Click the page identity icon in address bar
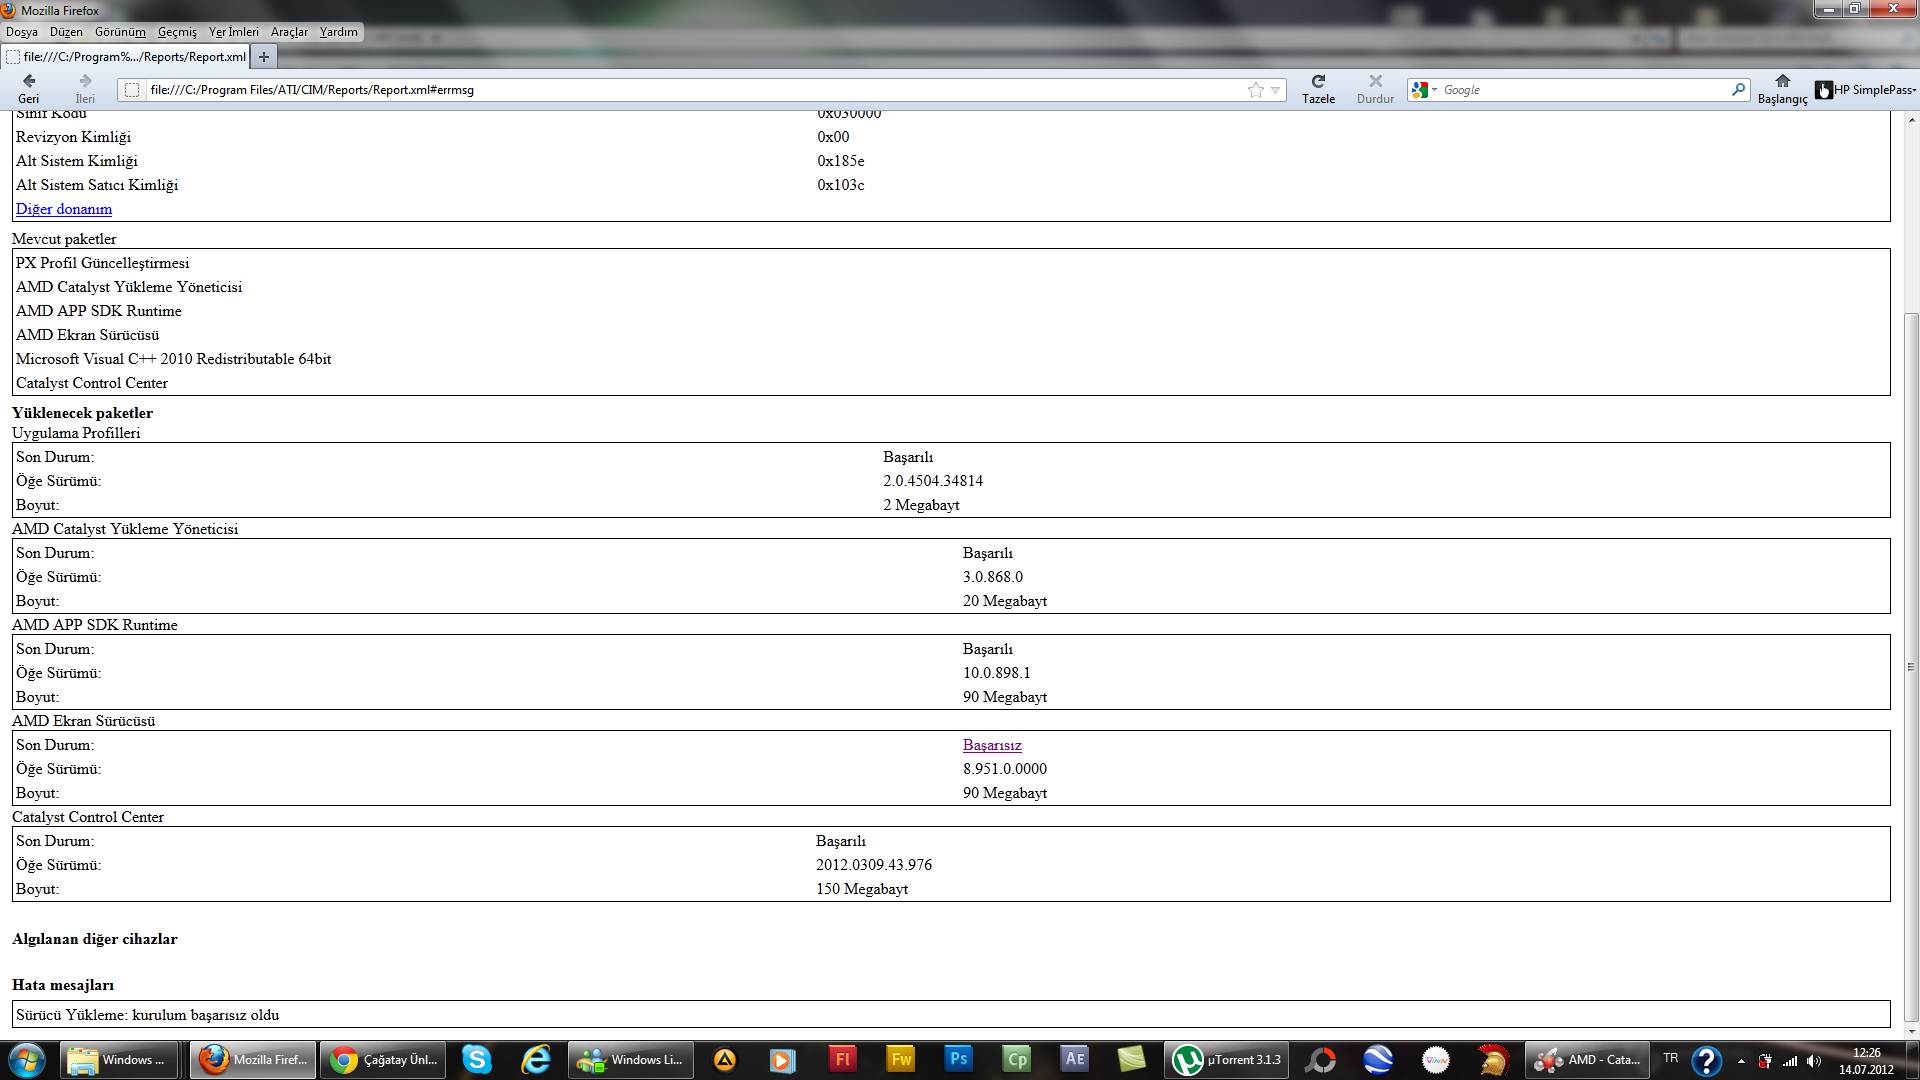Screen dimensions: 1920x1080 tap(131, 90)
